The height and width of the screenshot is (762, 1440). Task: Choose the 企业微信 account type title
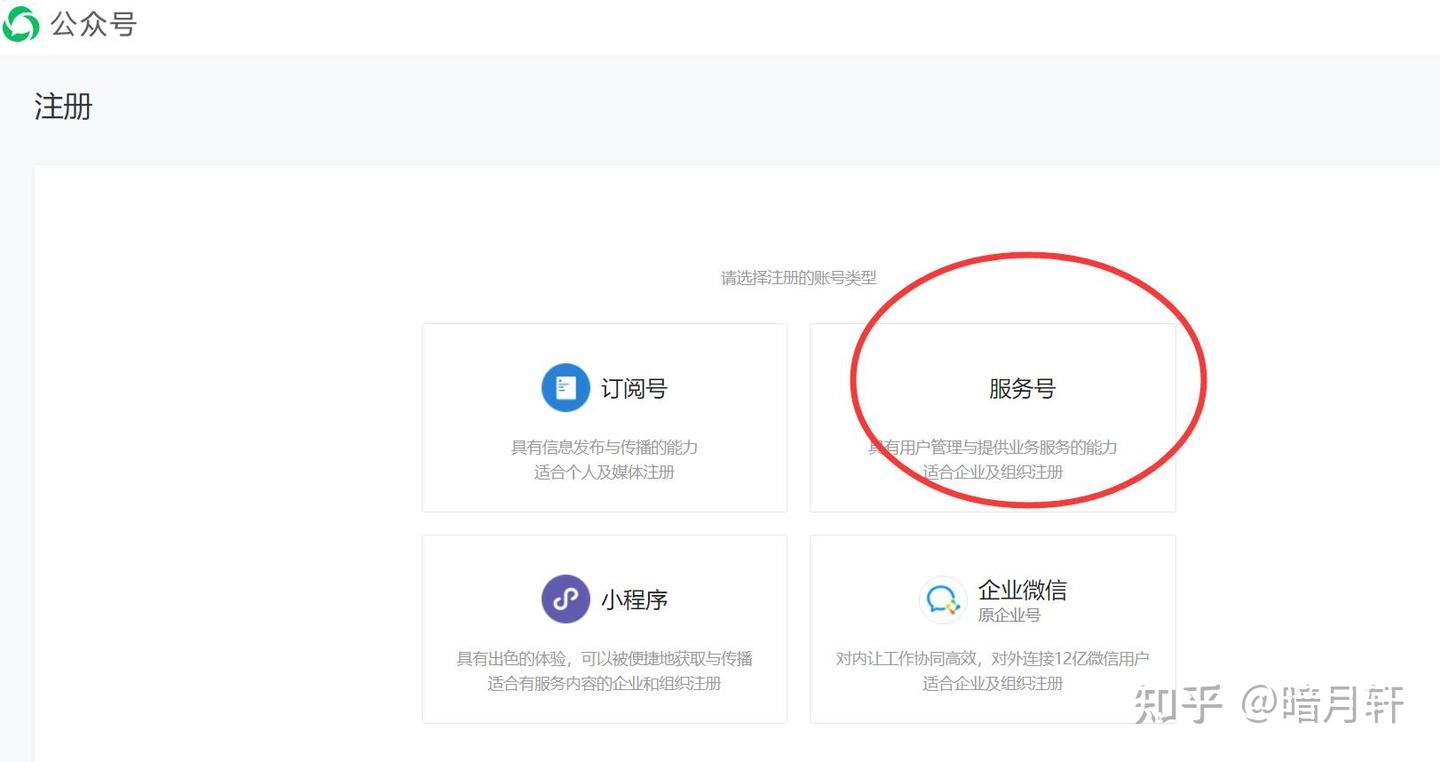pyautogui.click(x=1022, y=590)
